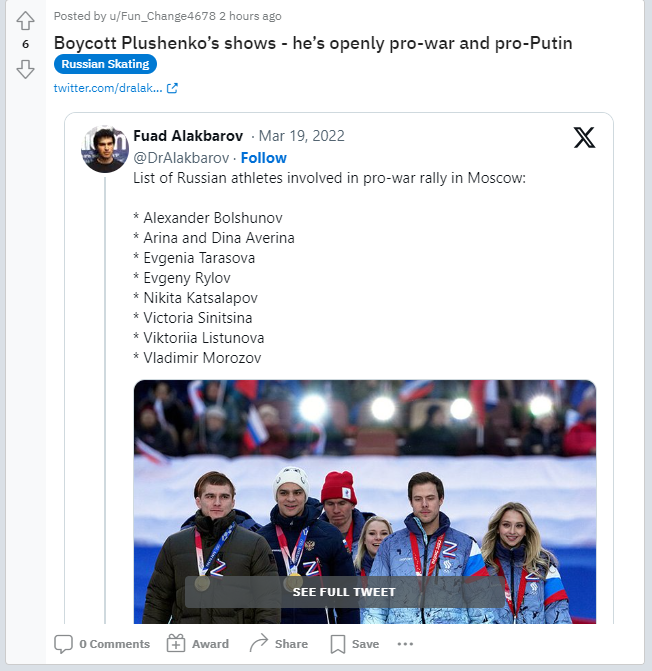Click the @DrAlakbarov handle

181,158
